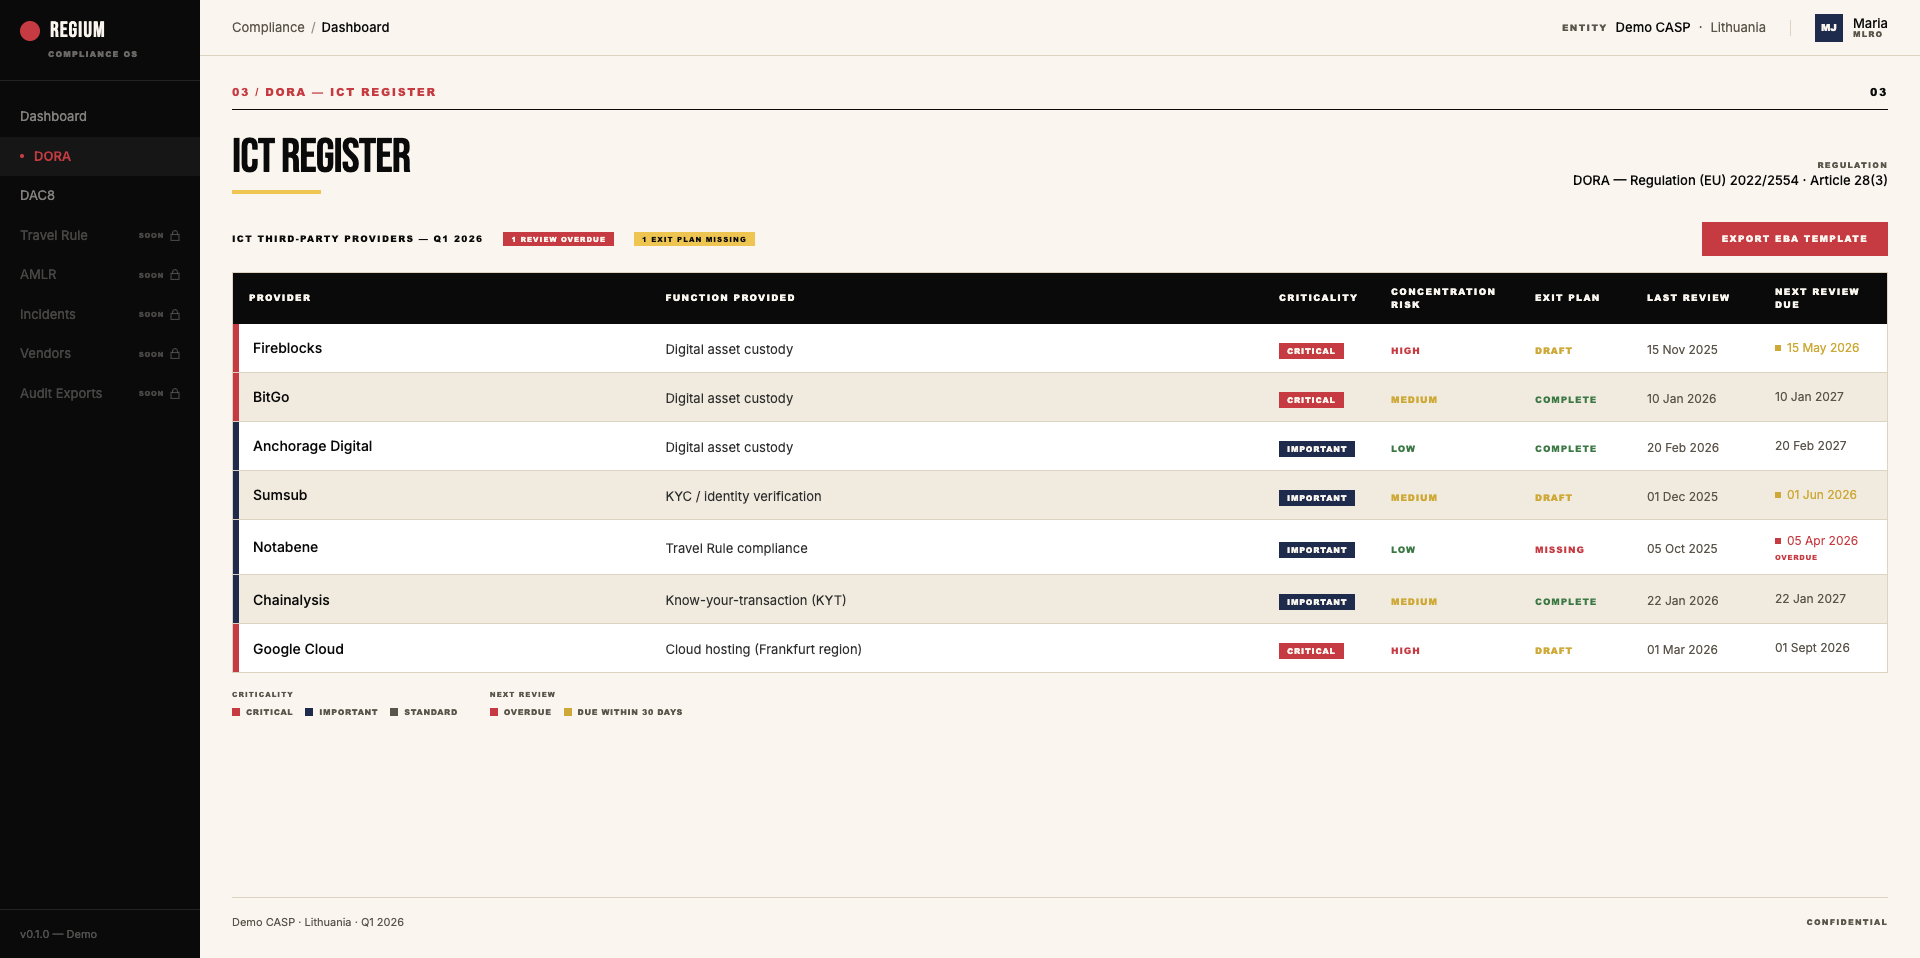The image size is (1920, 958).
Task: Click red Critical legend swatch
Action: point(236,713)
